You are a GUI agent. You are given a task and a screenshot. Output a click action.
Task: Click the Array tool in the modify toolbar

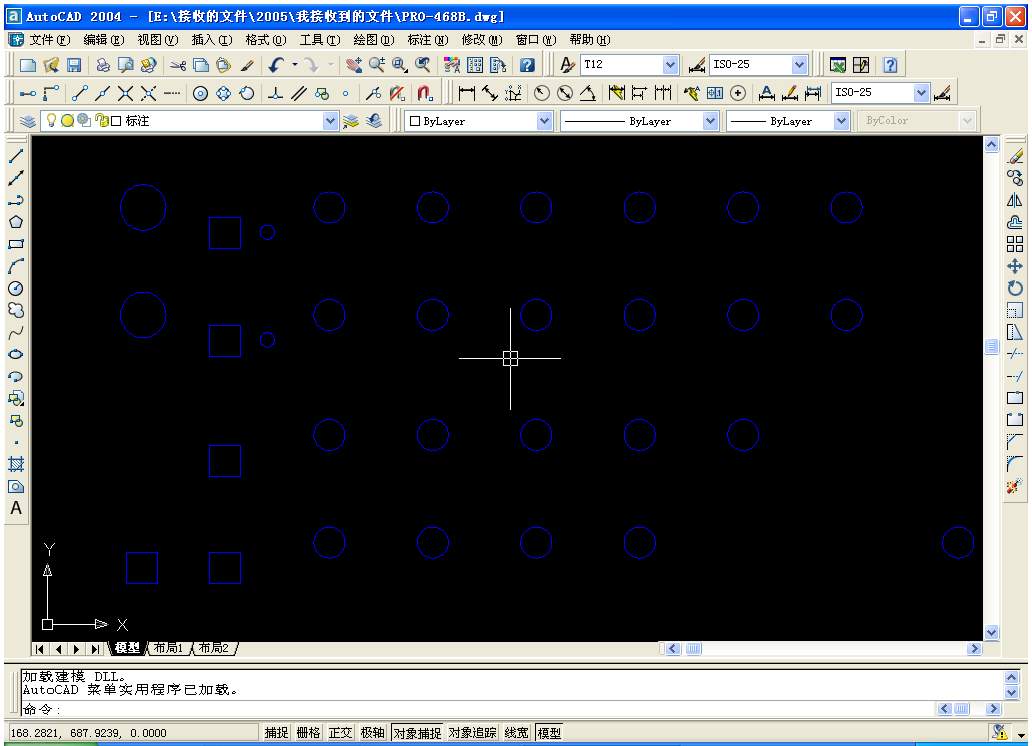[x=1015, y=244]
